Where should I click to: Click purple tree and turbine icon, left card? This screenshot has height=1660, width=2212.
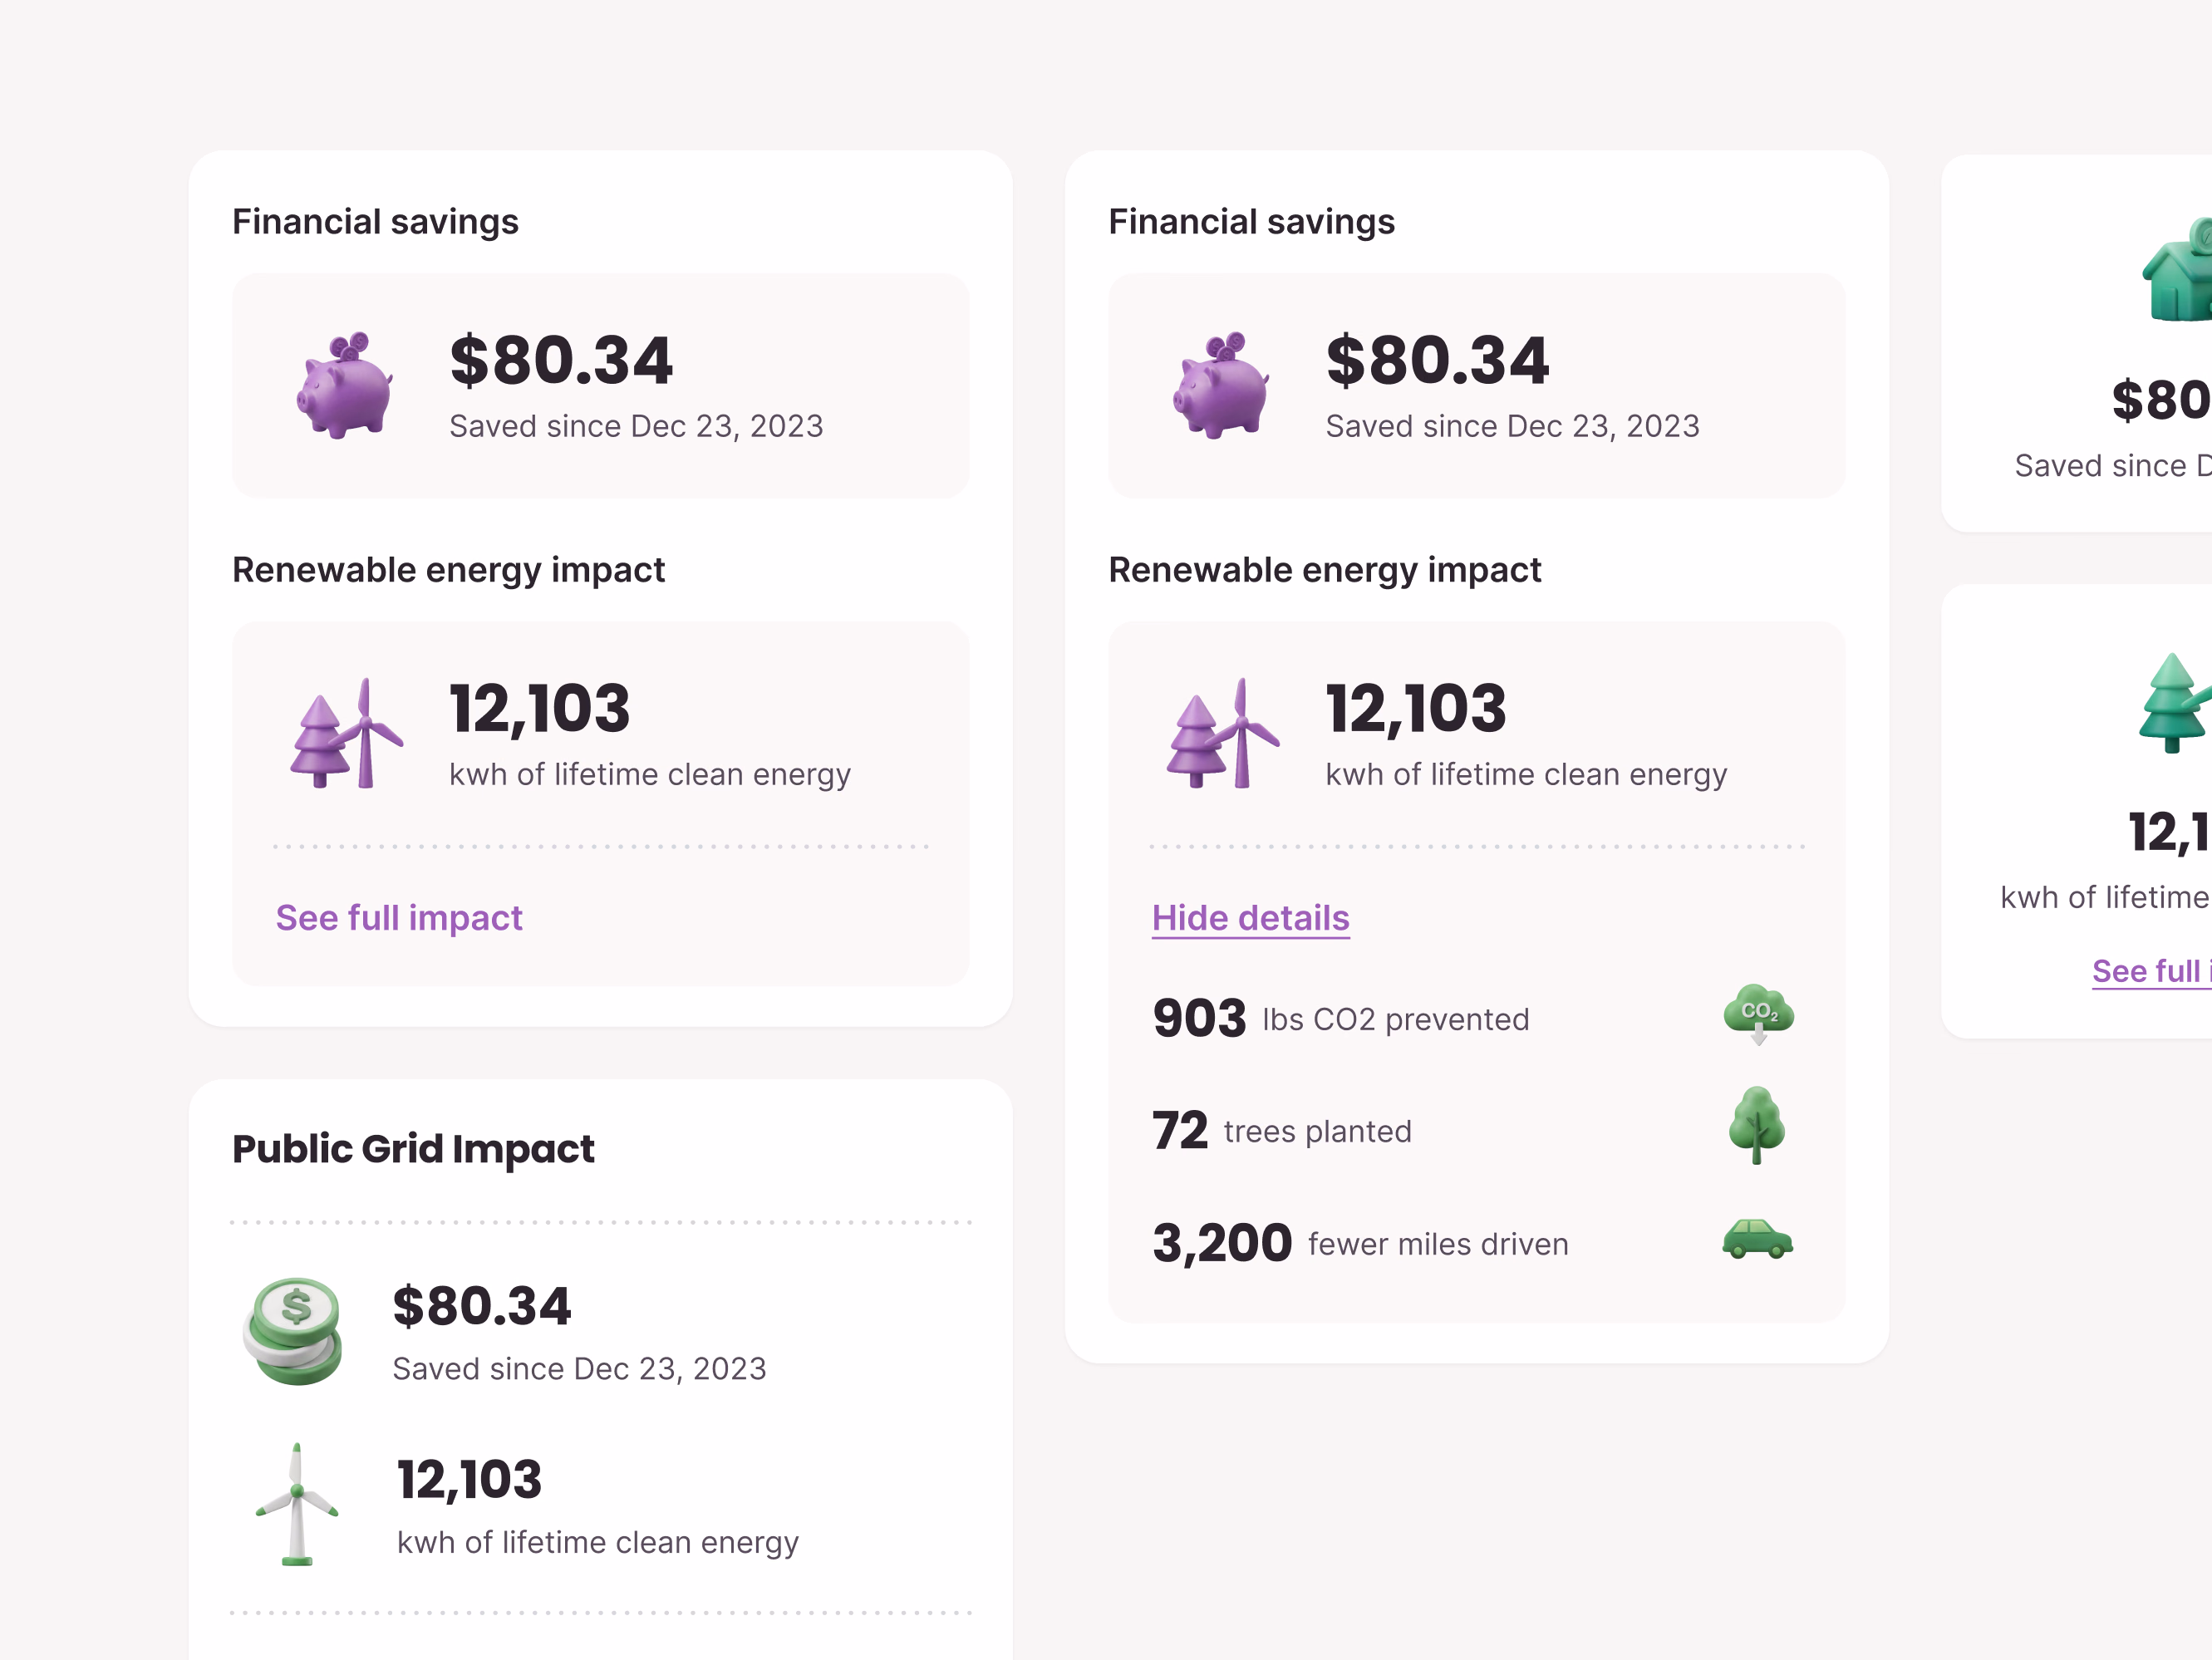tap(346, 733)
